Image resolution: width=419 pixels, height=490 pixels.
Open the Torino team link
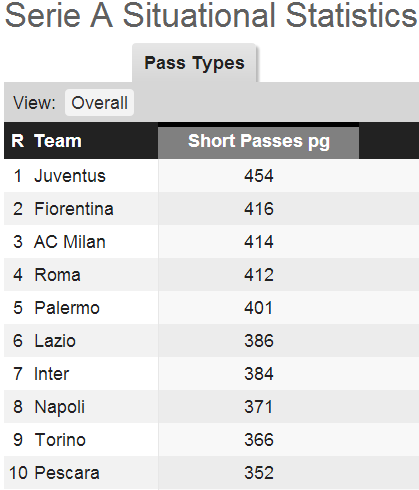tap(60, 440)
